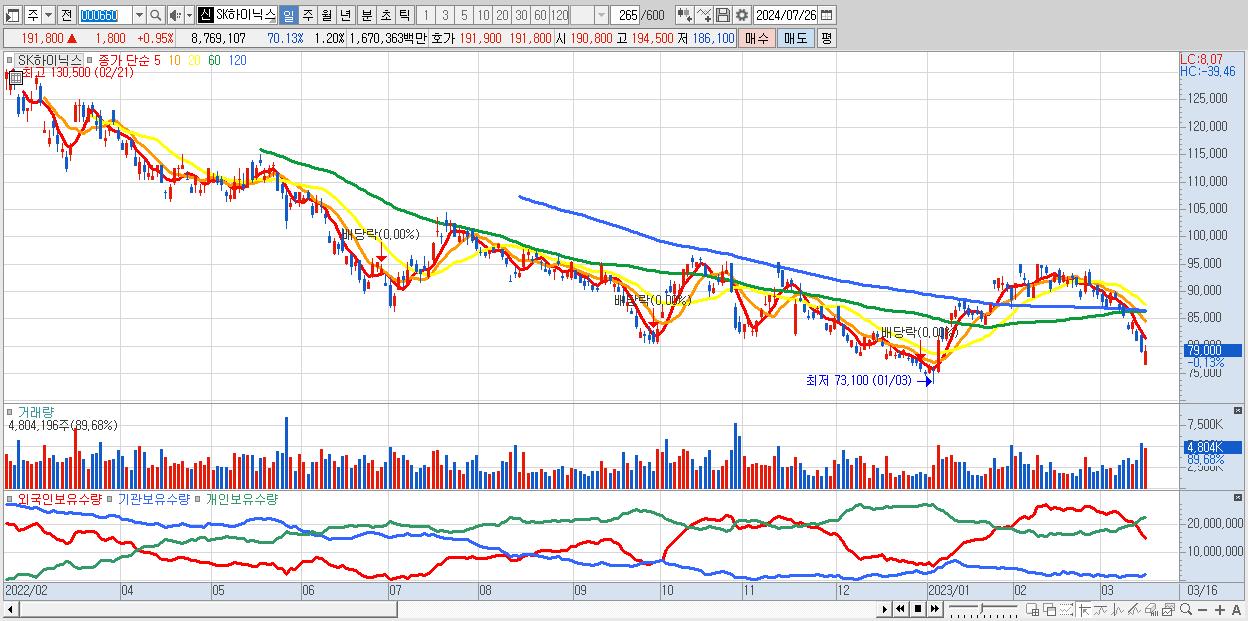Viewport: 1248px width, 621px height.
Task: Open the dropdown arrow beside the speaker icon
Action: pos(189,15)
